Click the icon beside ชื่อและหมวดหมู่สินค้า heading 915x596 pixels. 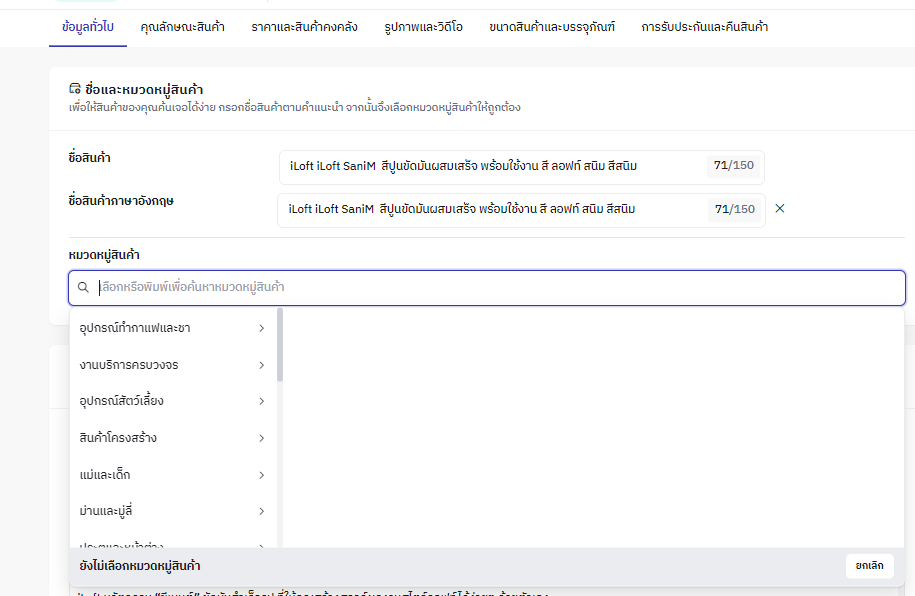[75, 89]
